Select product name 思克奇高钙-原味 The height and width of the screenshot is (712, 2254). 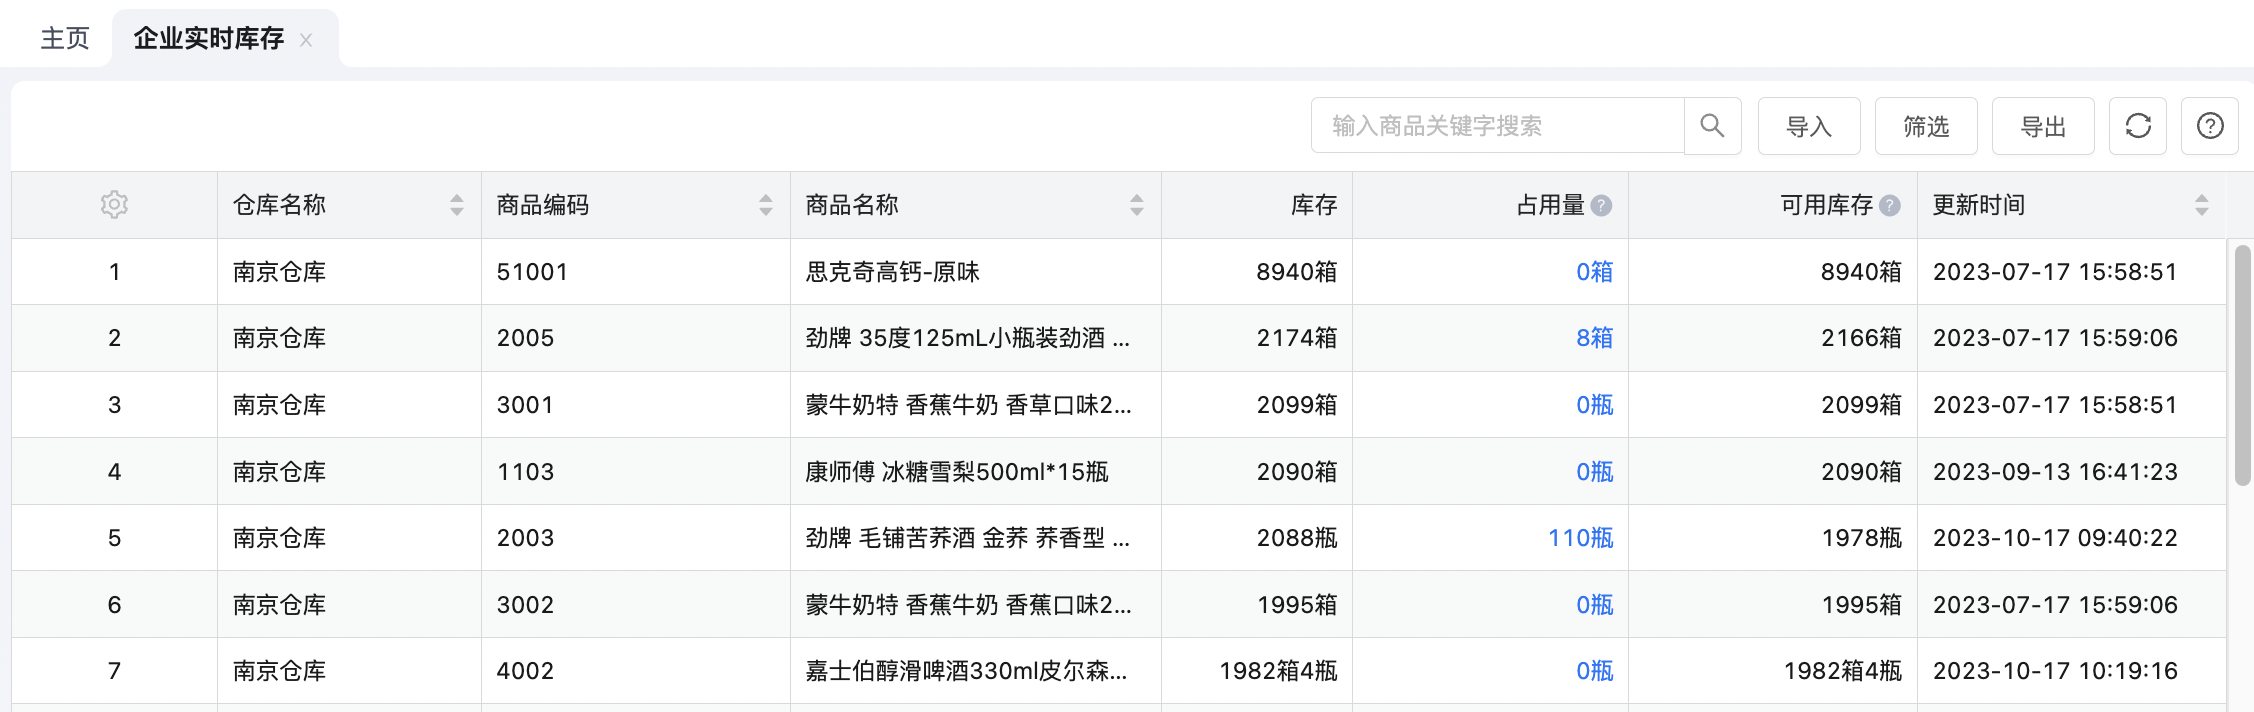tap(892, 272)
